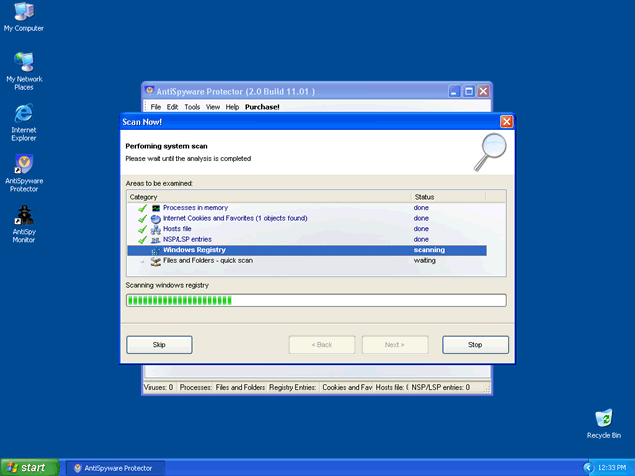Launch Internet Explorer desktop icon
Viewport: 635px width, 476px height.
pos(23,114)
